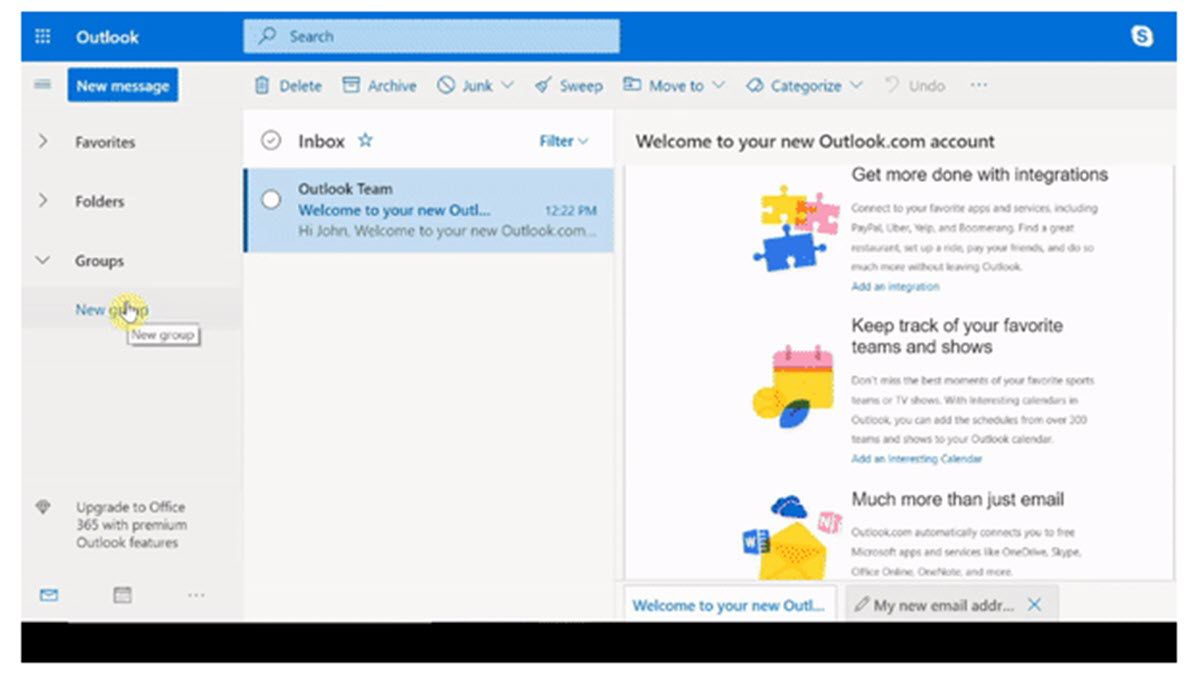Open Skype from the header
1200x684 pixels.
pyautogui.click(x=1141, y=37)
